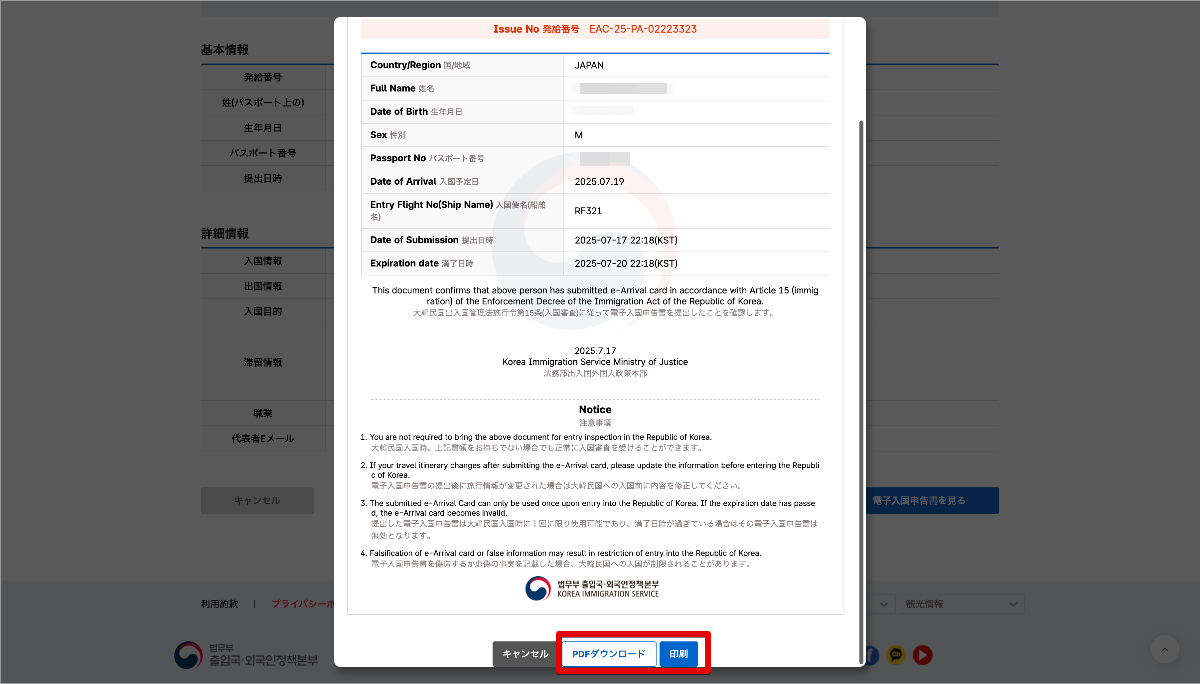This screenshot has width=1200, height=684.
Task: Click the RF321 entry flight number value
Action: (588, 211)
